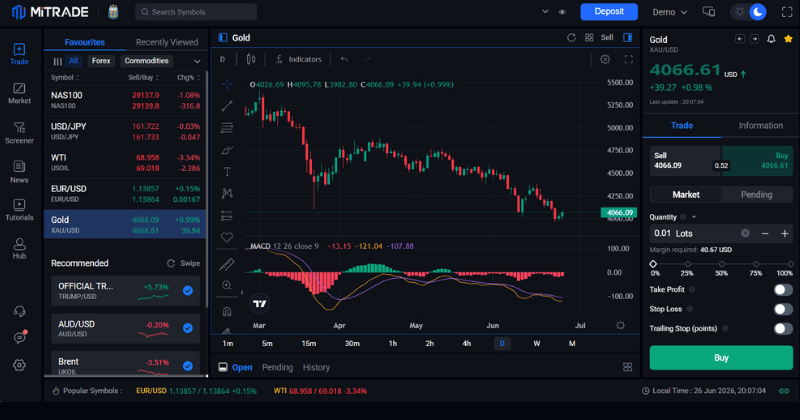Go to previous symbol arrow
Viewport: 800px width, 420px height.
point(740,39)
